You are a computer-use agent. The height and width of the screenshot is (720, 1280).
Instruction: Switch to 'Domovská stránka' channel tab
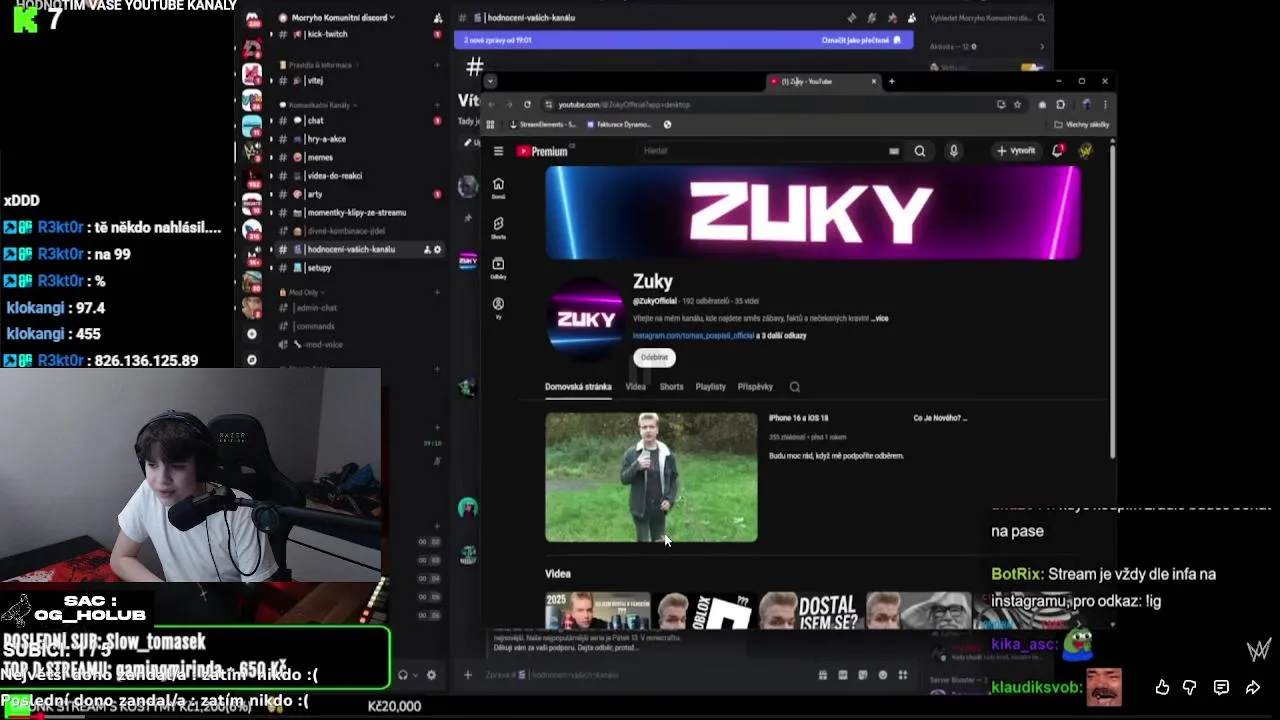coord(578,387)
